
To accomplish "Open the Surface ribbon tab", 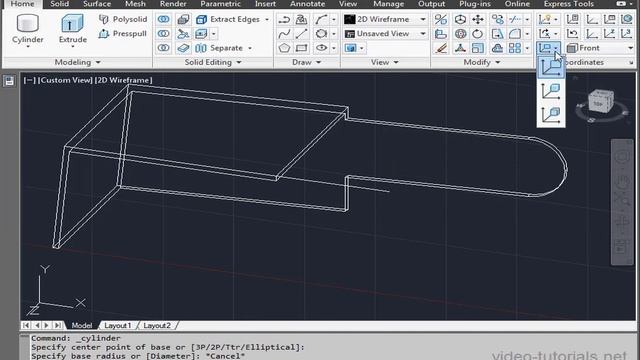I will pyautogui.click(x=97, y=4).
